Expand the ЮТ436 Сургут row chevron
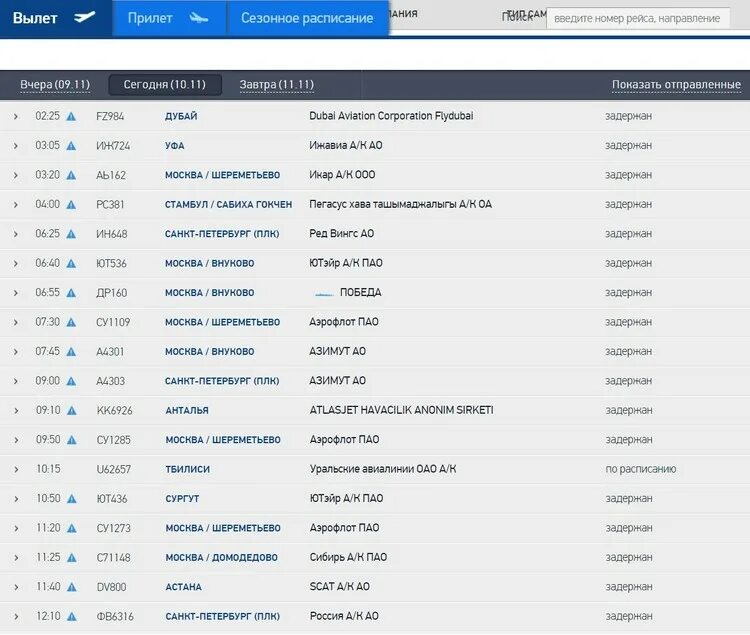 (x=16, y=499)
